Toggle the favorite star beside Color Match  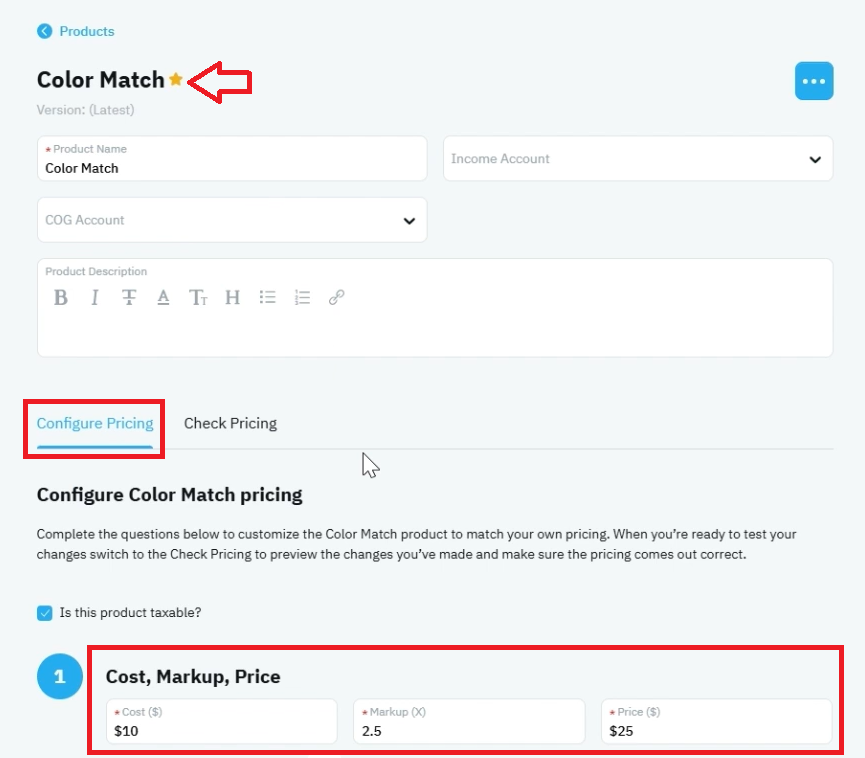tap(176, 79)
